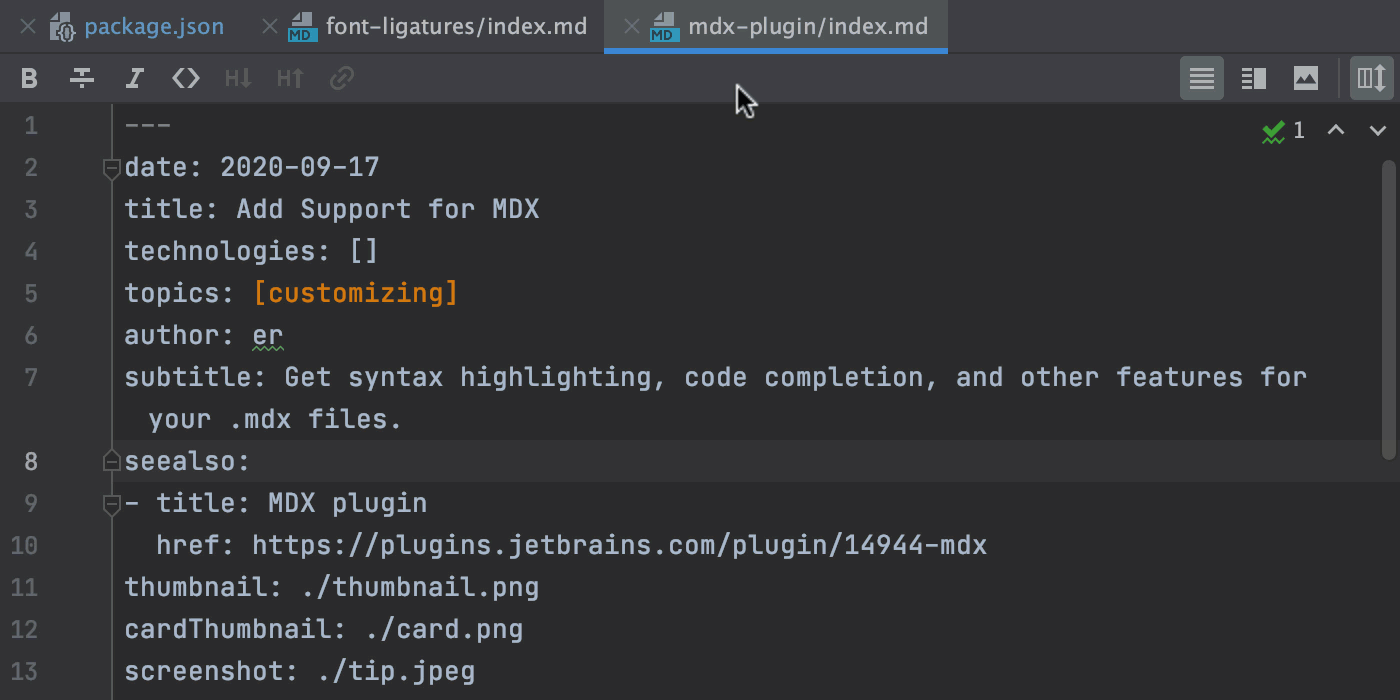This screenshot has height=700, width=1400.
Task: Apply bold formatting from Markdown toolbar
Action: 30,78
